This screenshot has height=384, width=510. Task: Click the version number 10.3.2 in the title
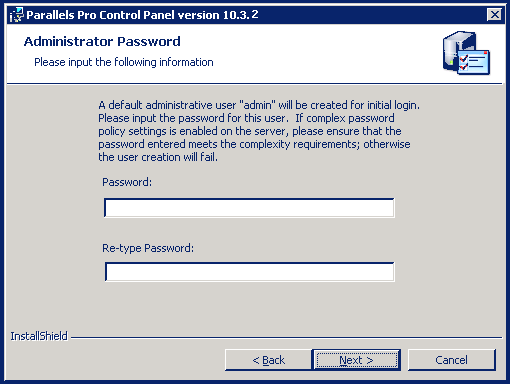(x=241, y=15)
